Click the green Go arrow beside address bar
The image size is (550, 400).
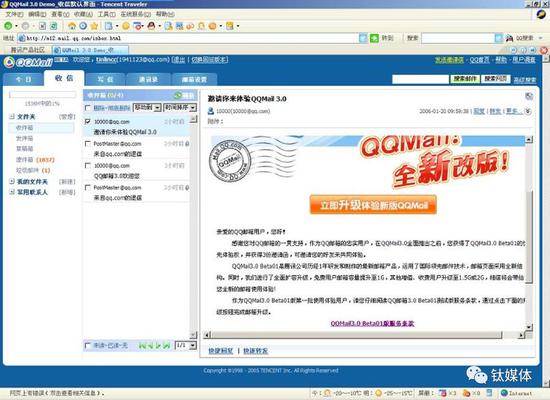point(374,38)
